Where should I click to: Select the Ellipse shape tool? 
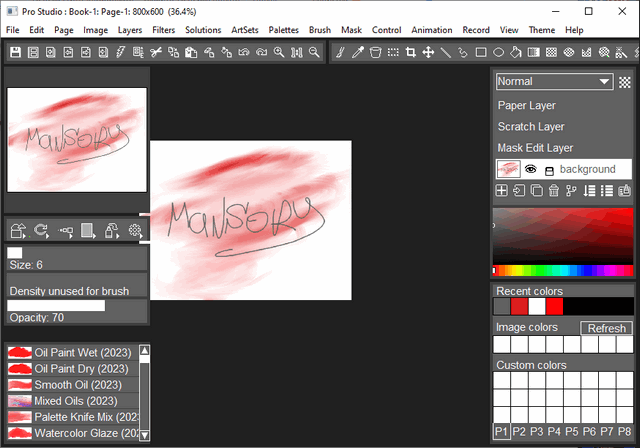pos(498,52)
